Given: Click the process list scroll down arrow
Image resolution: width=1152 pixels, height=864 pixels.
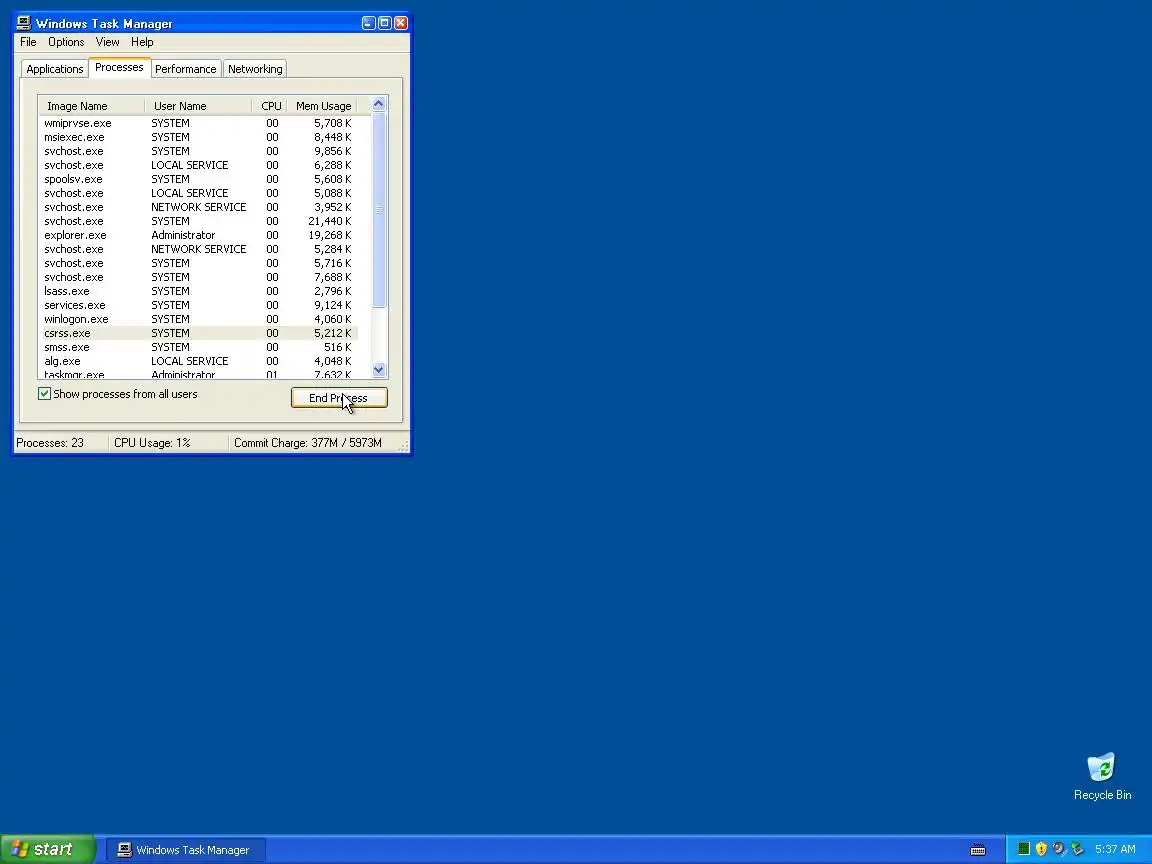Looking at the screenshot, I should [x=379, y=370].
